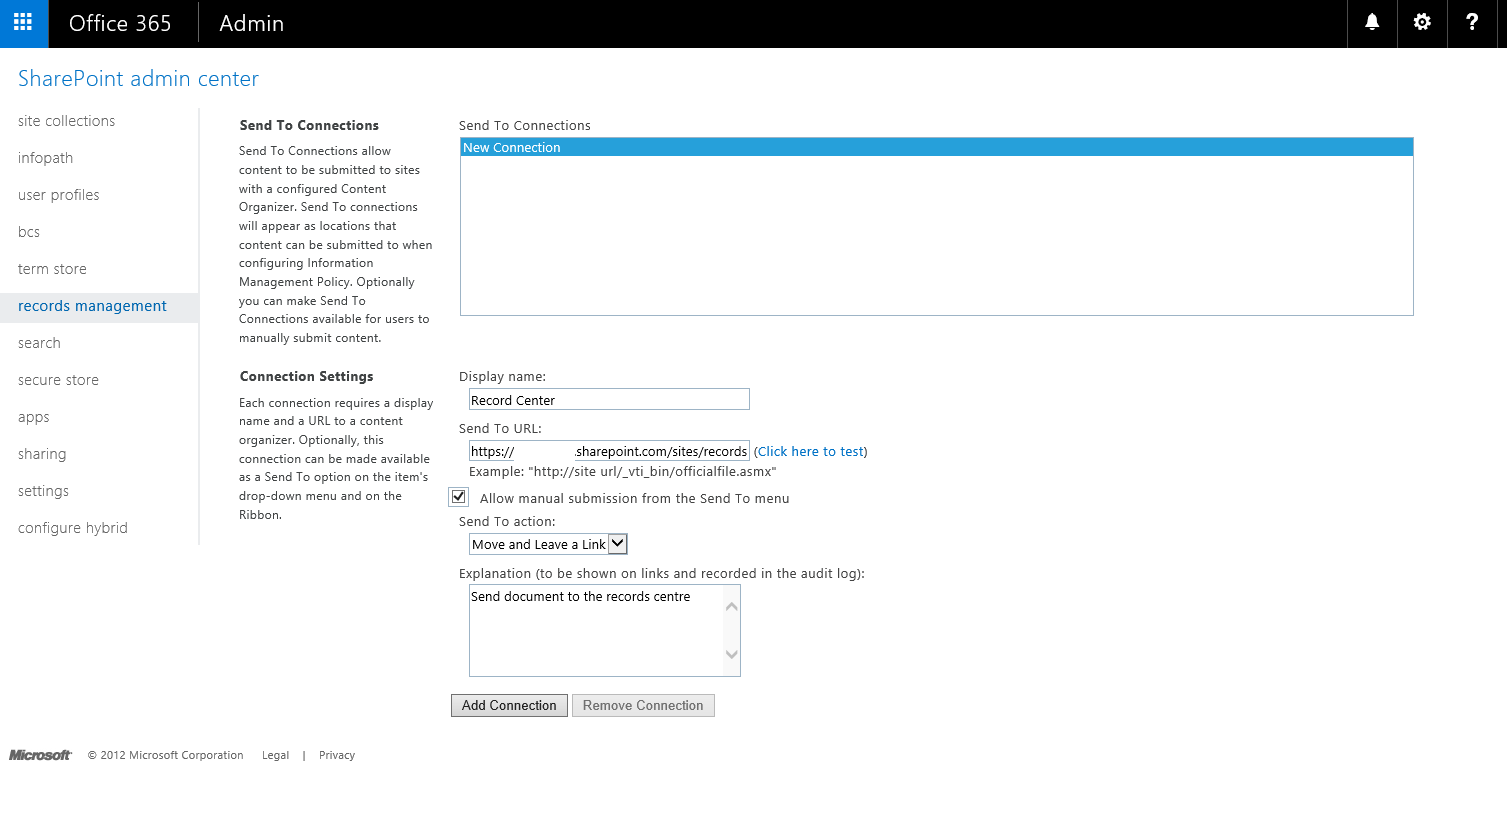The height and width of the screenshot is (816, 1507).
Task: Open secure store section
Action: pos(58,380)
